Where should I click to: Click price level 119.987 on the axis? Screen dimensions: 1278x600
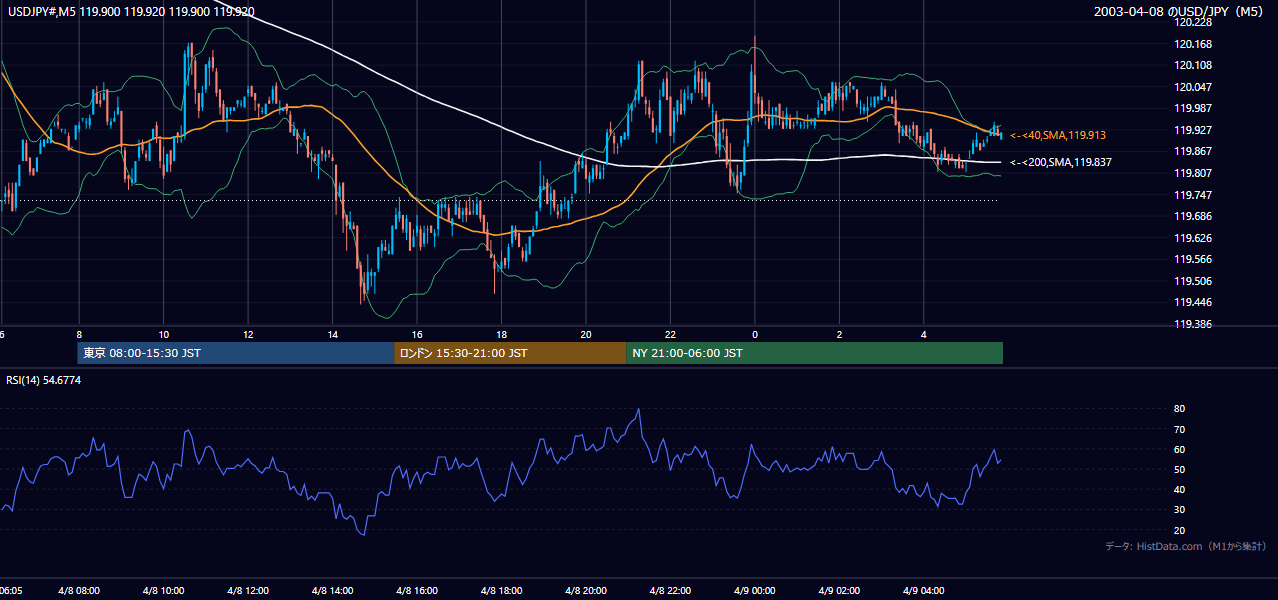(1195, 108)
